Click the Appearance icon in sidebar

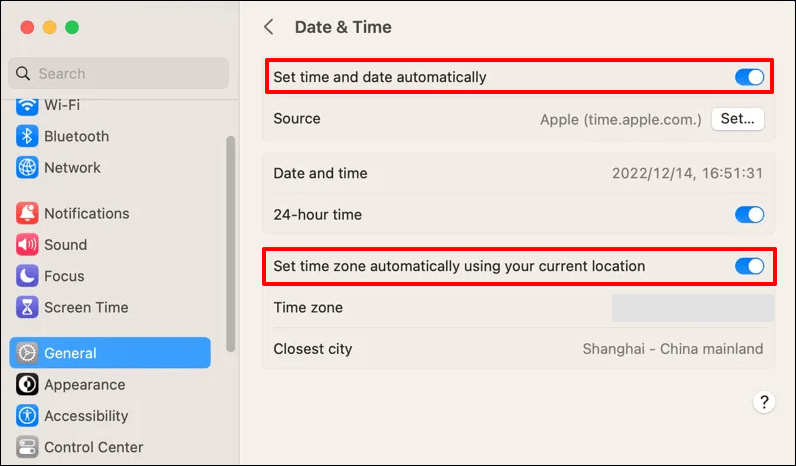coord(27,385)
